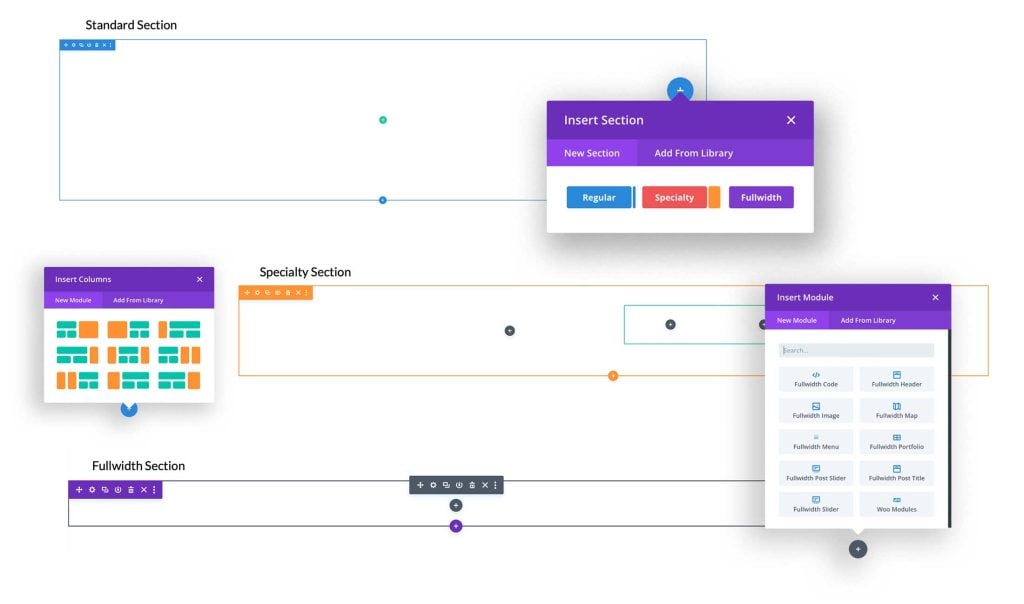Select the Fullwidth Code module
Image resolution: width=1024 pixels, height=604 pixels.
[815, 379]
